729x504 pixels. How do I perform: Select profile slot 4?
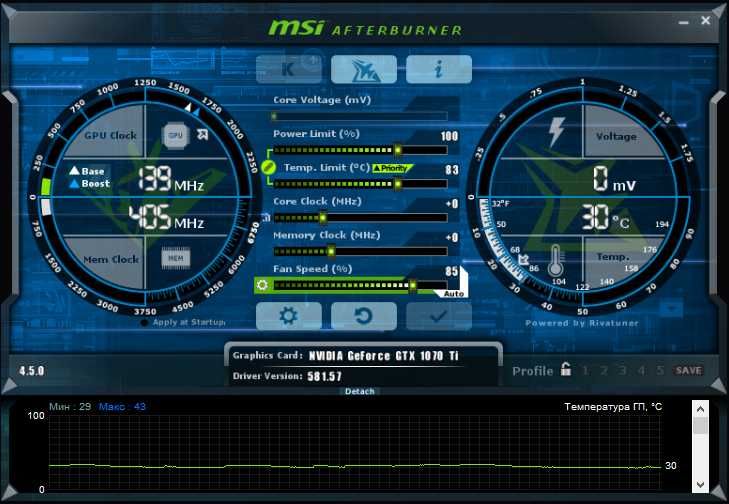(x=642, y=371)
